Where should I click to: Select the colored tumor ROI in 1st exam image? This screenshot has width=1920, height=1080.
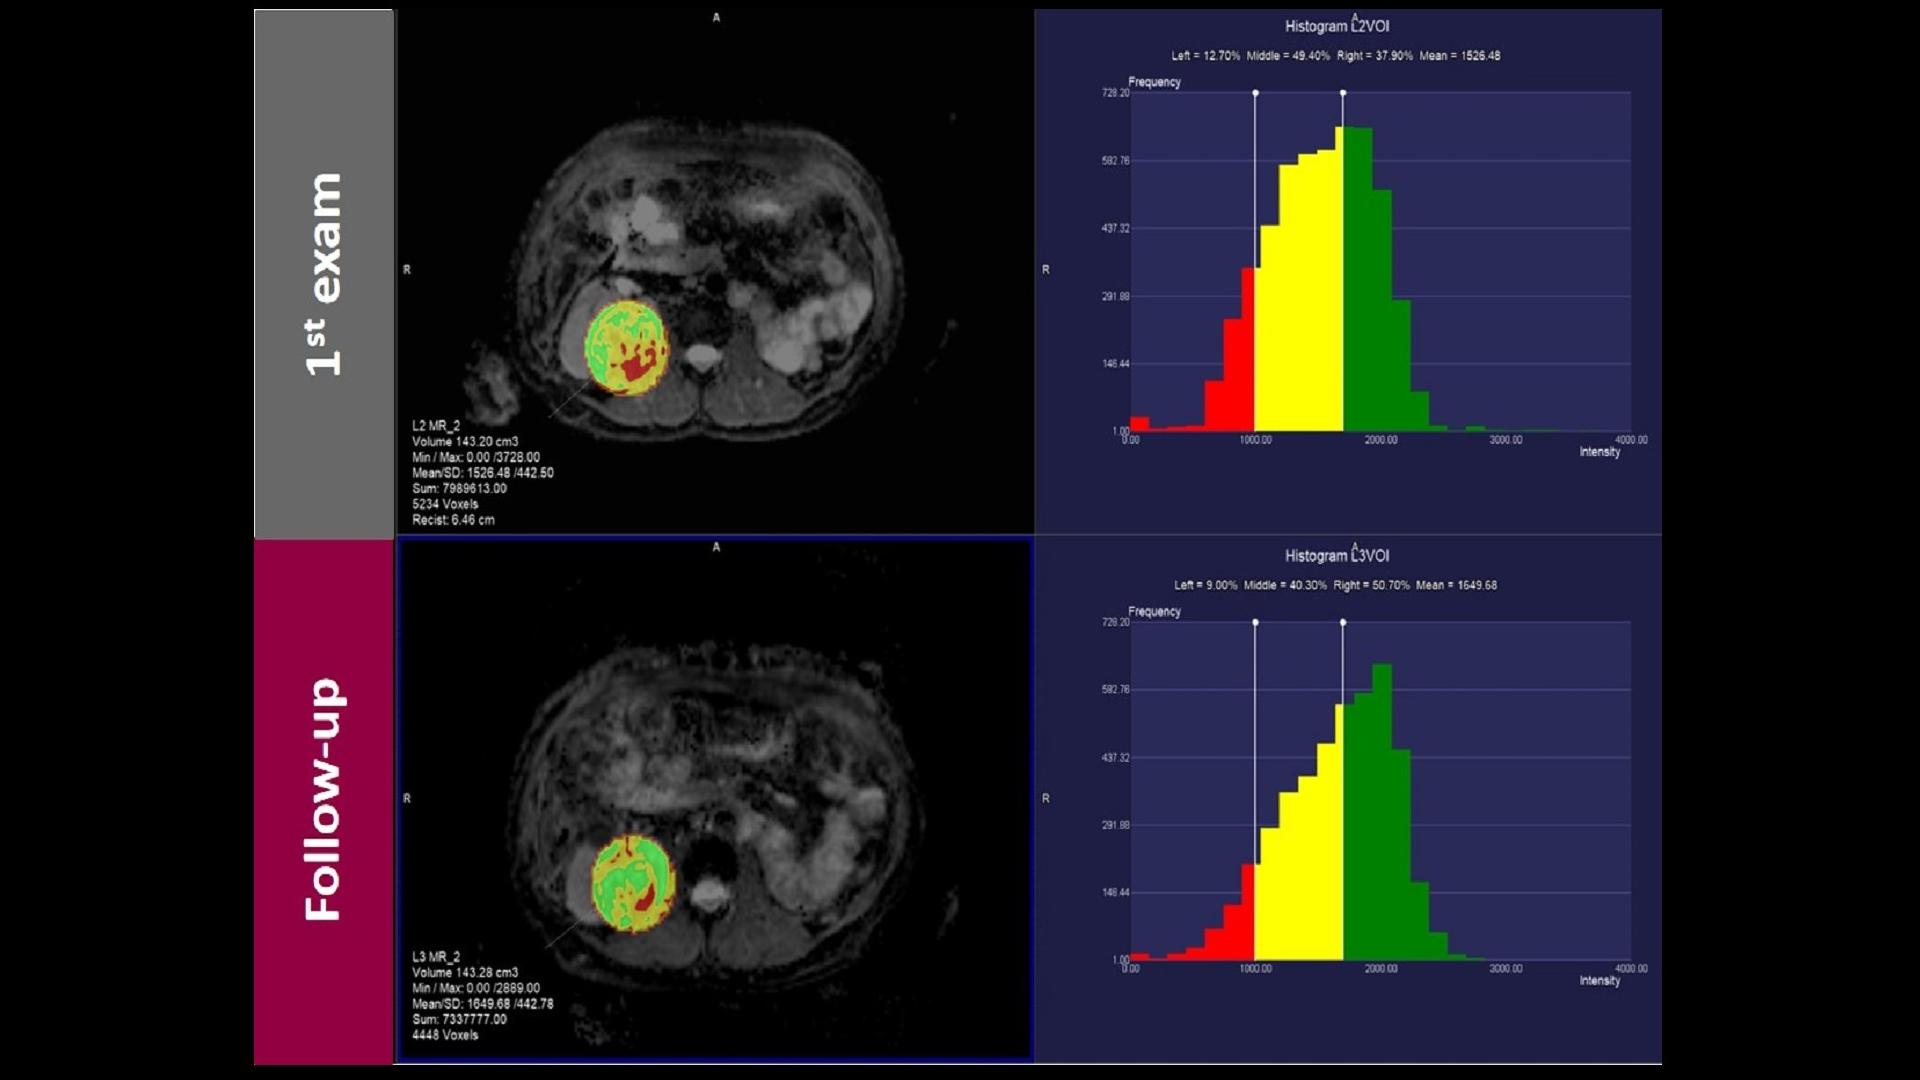pos(626,348)
